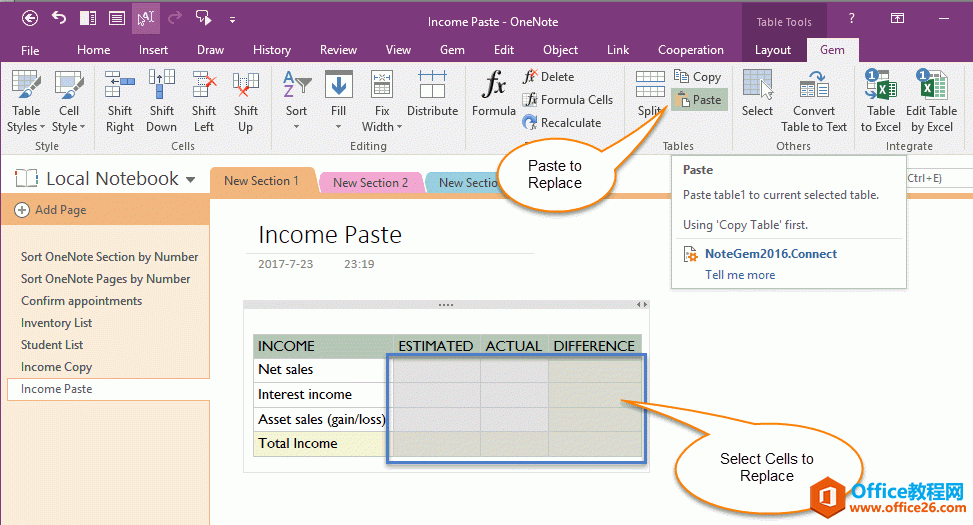Open the Inventory List page
The height and width of the screenshot is (525, 973).
[x=56, y=323]
